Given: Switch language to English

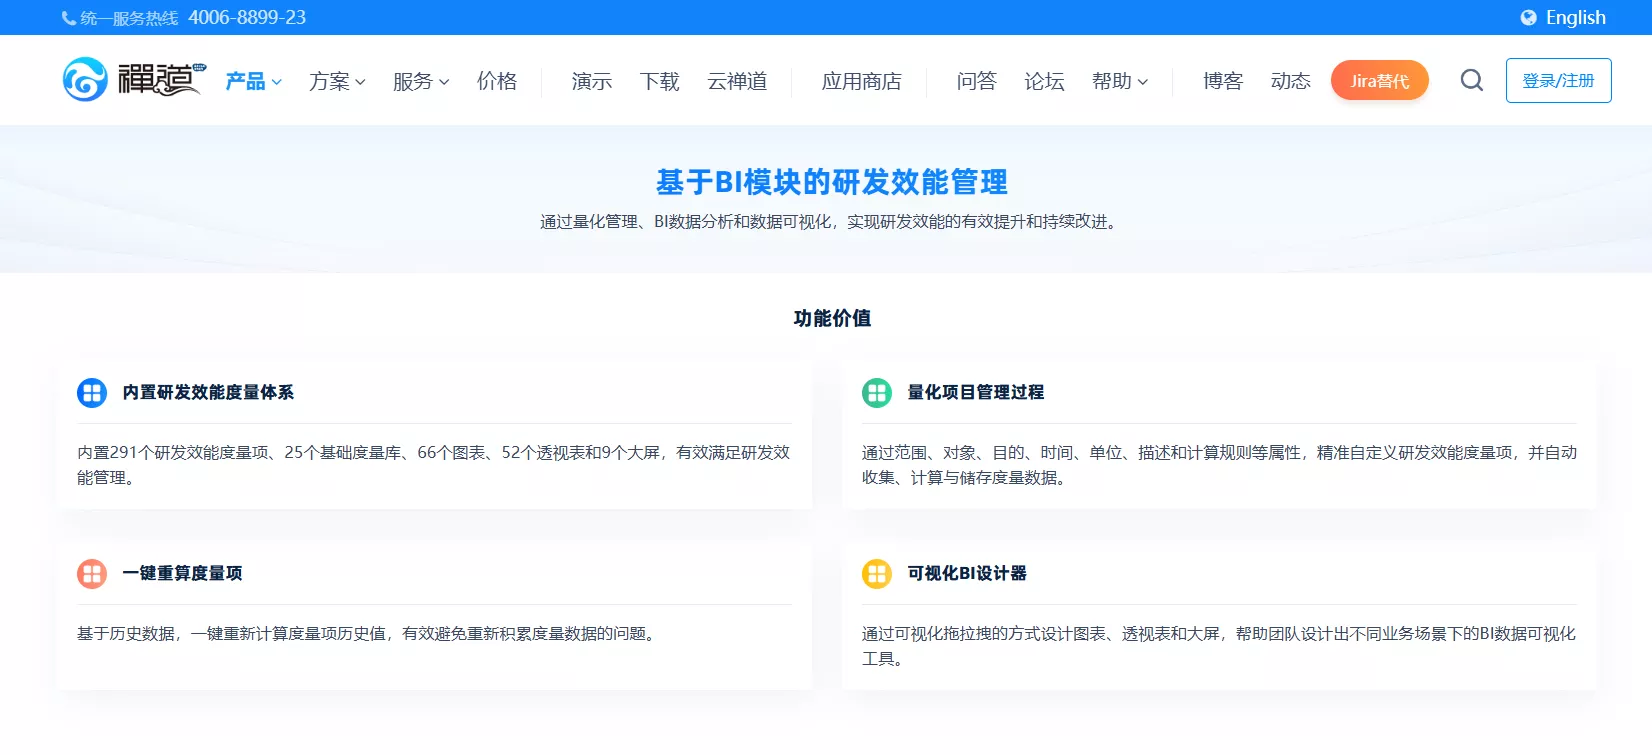Looking at the screenshot, I should point(1575,18).
